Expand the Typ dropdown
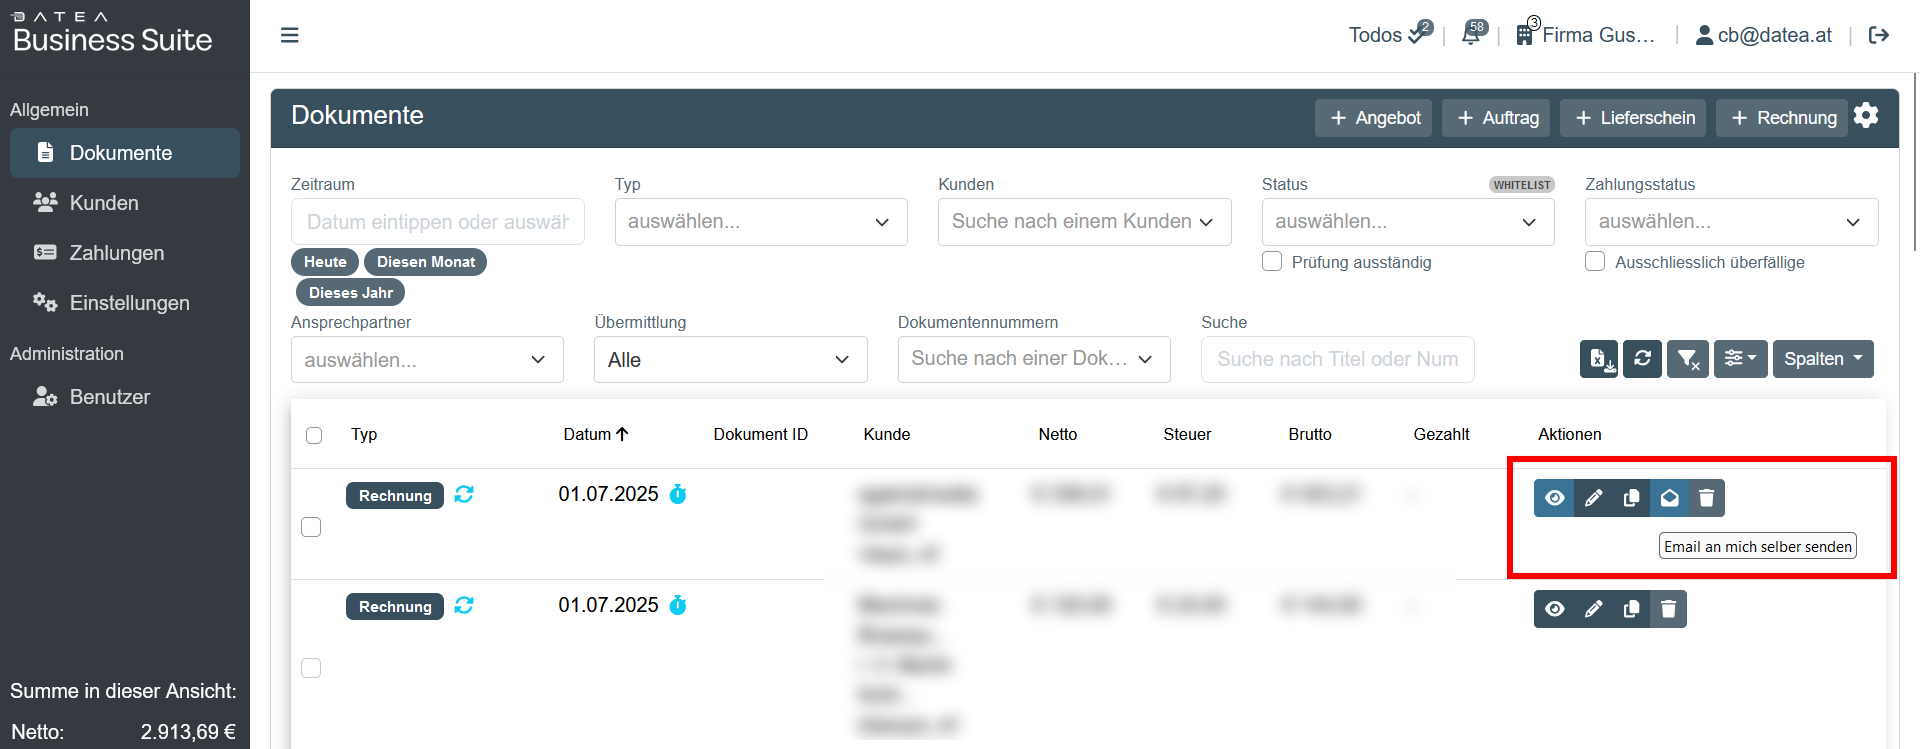 pyautogui.click(x=760, y=222)
